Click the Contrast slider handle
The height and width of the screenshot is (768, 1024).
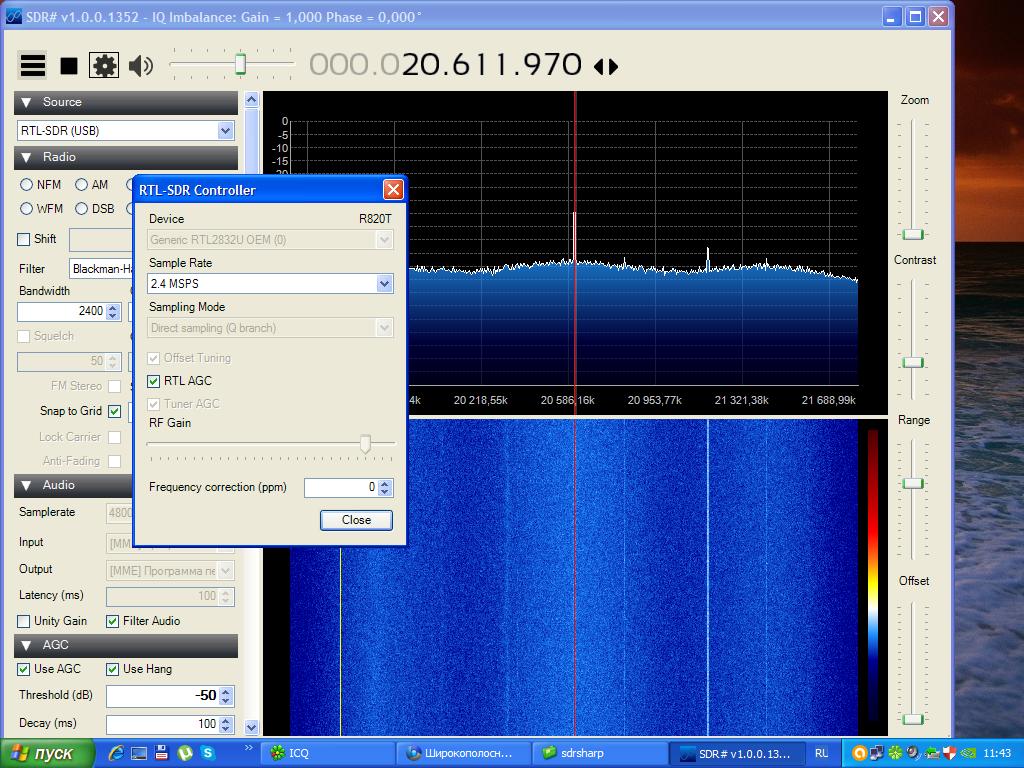click(912, 362)
